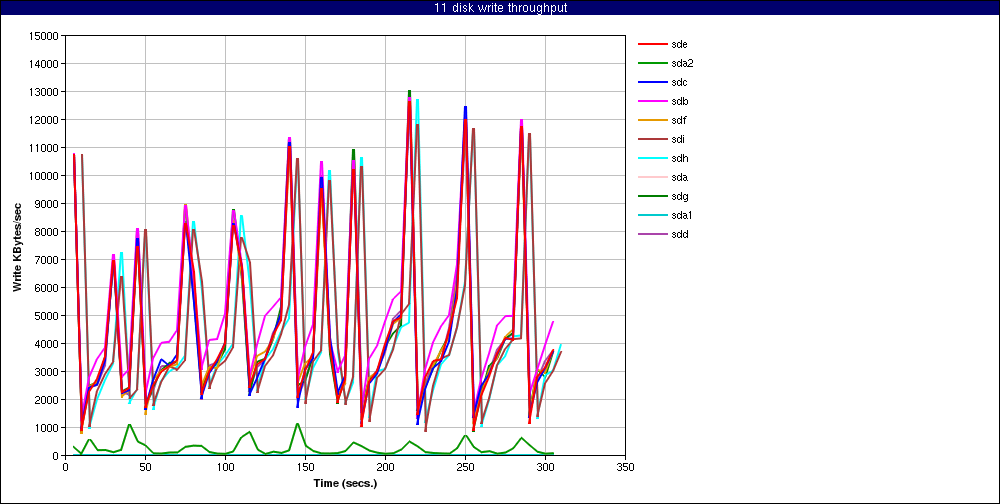Click the 5000 y-axis value
Screen dimensions: 1000x504
pyautogui.click(x=47, y=316)
